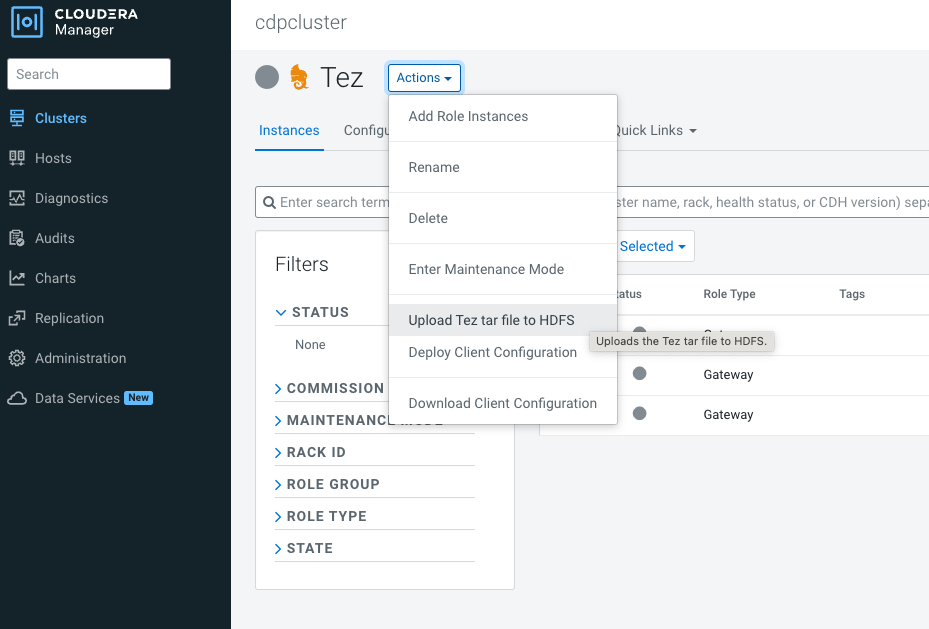Select Download Client Configuration
Viewport: 929px width, 629px height.
click(x=503, y=403)
